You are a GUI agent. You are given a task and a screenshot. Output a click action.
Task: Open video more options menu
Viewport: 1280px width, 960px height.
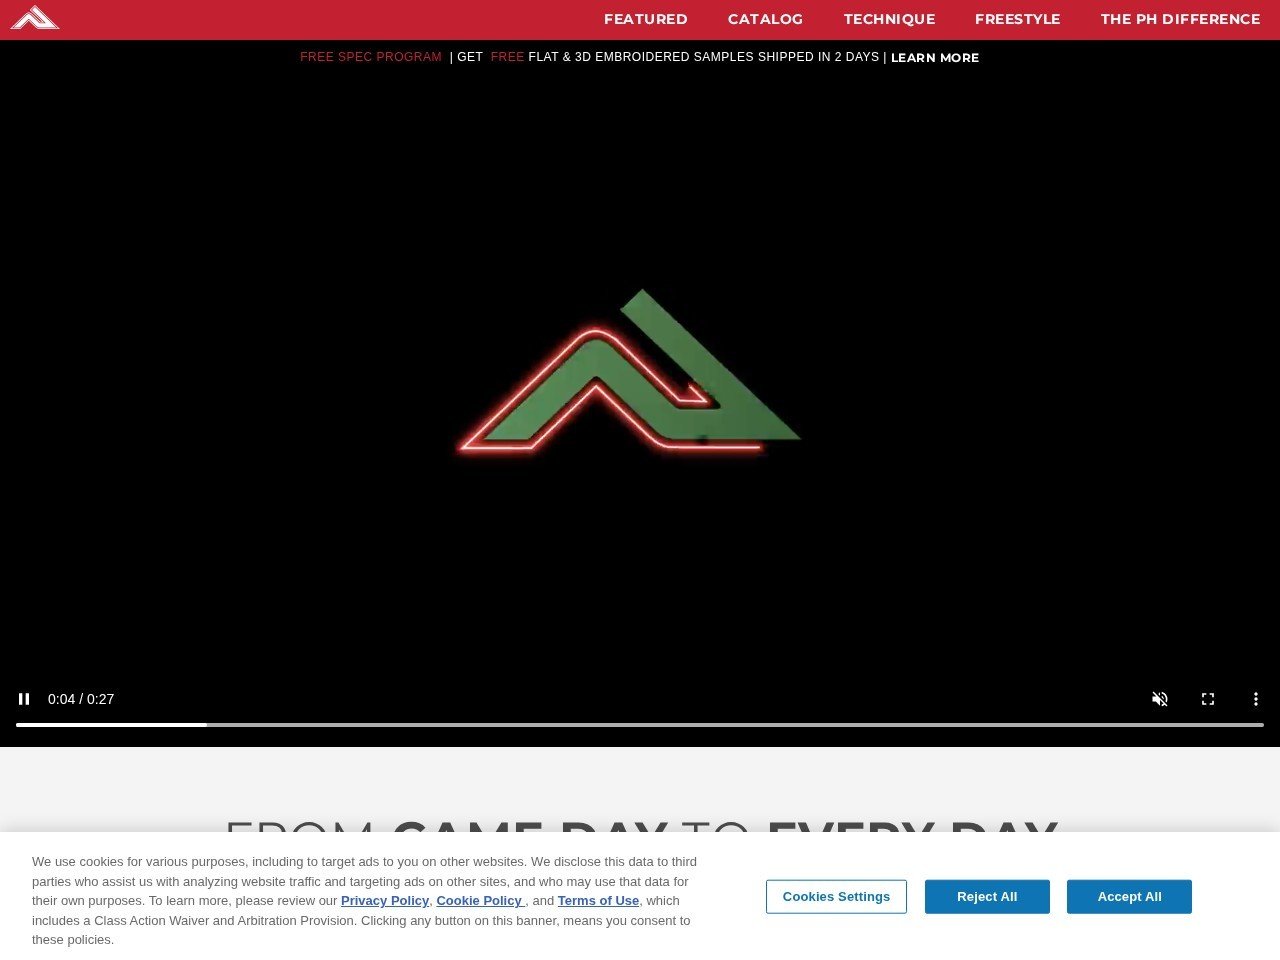(1256, 699)
